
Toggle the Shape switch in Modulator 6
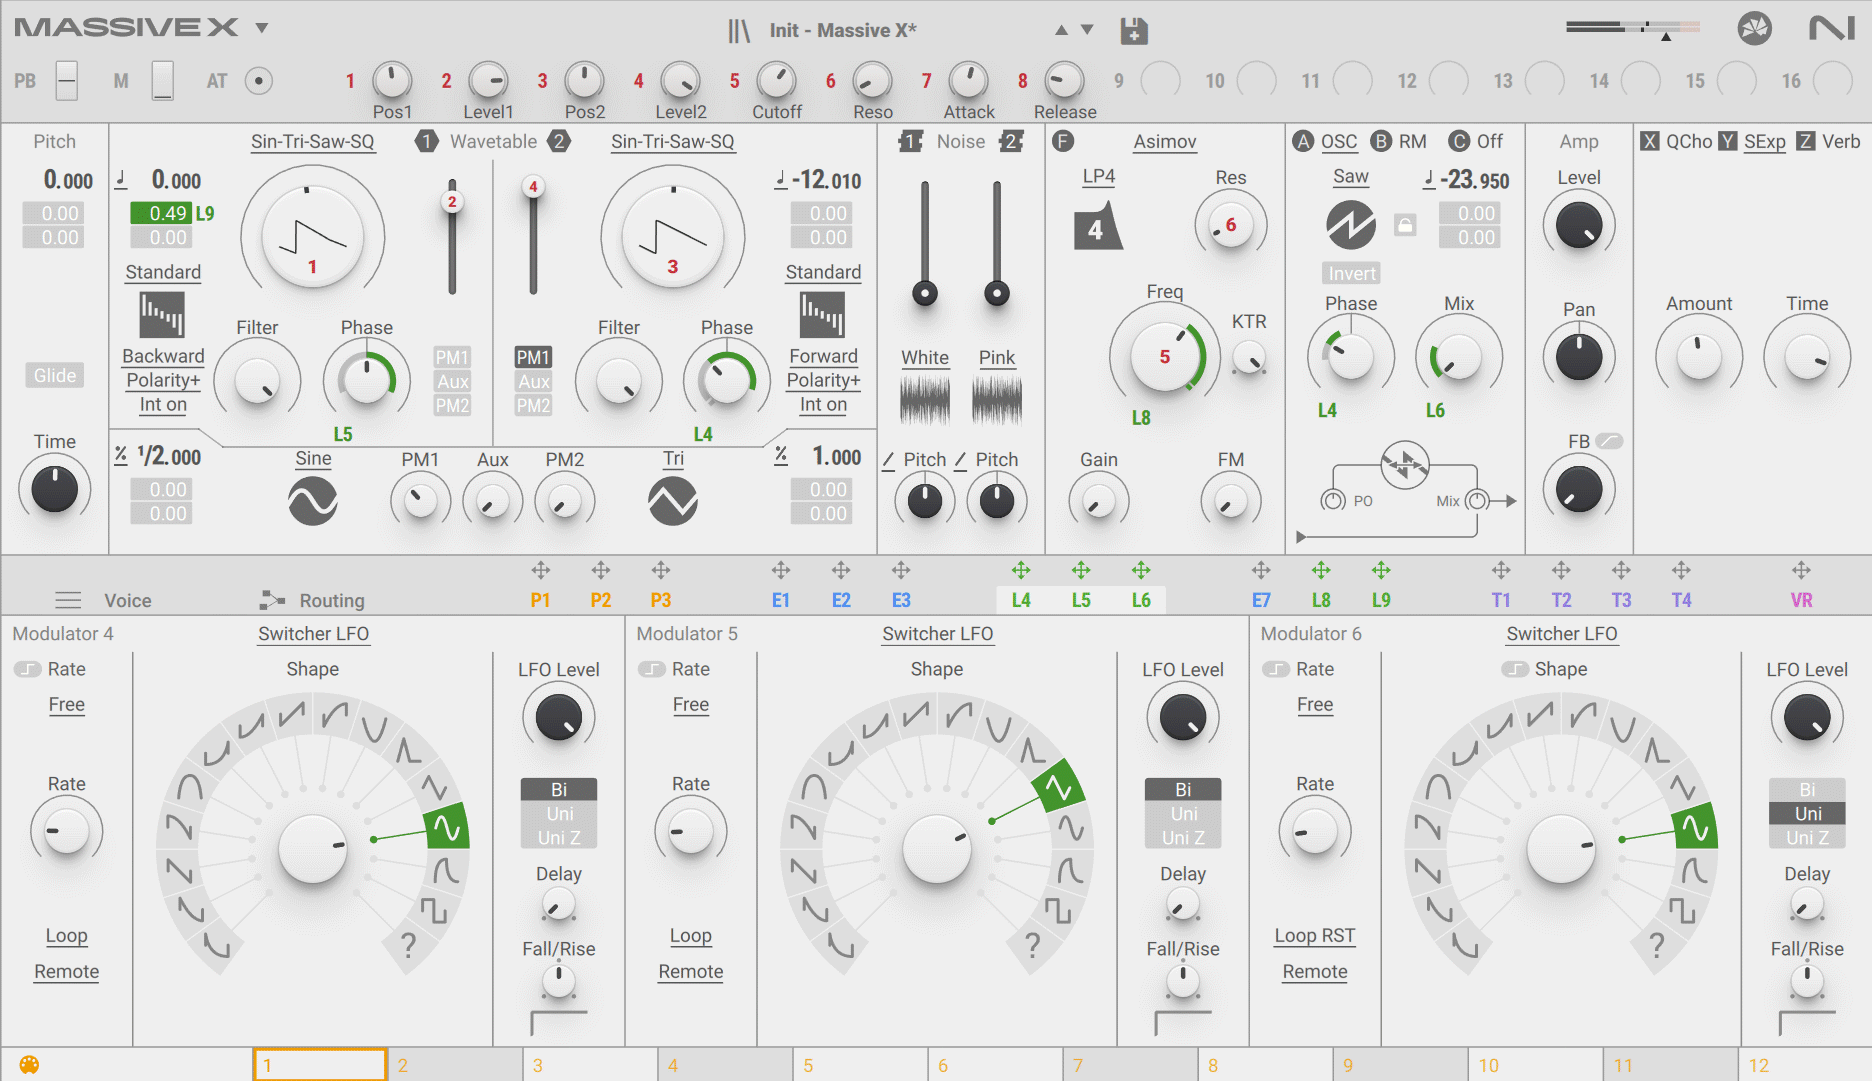click(x=1515, y=669)
